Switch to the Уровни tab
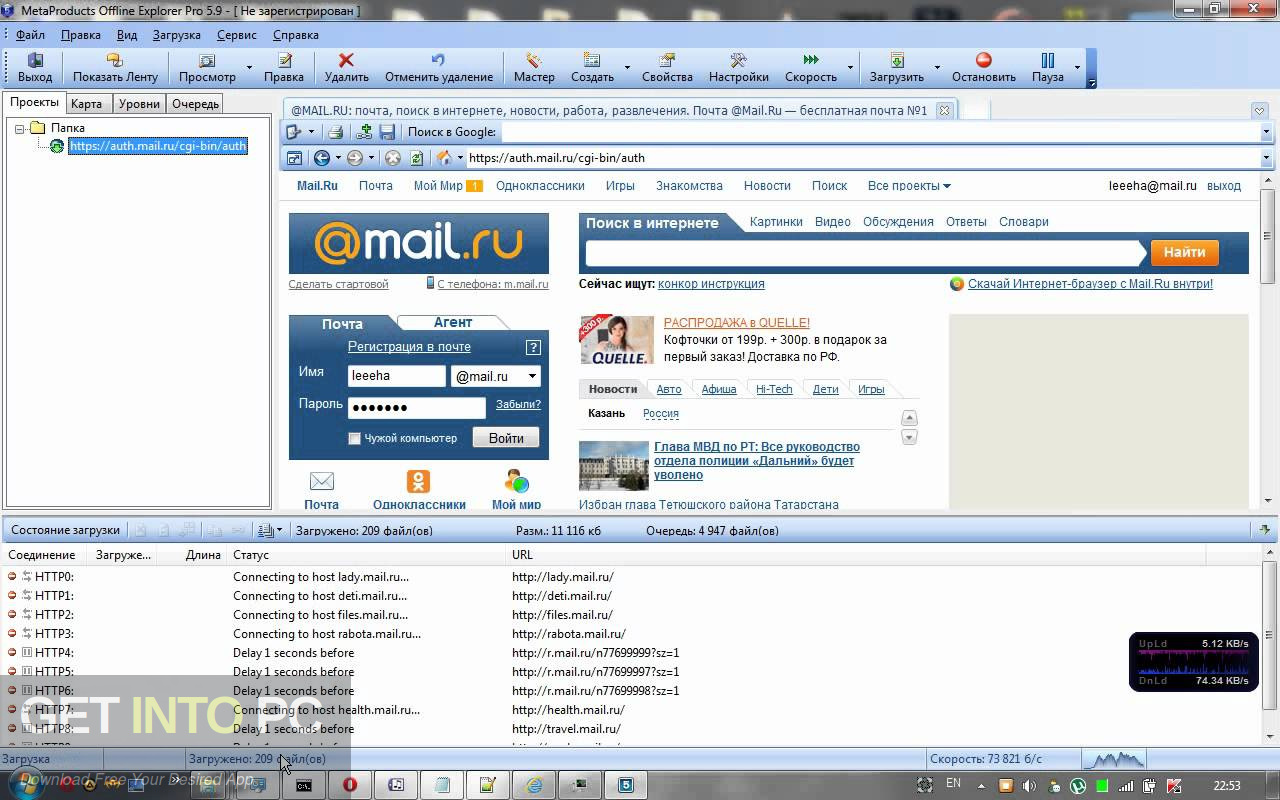 click(138, 104)
